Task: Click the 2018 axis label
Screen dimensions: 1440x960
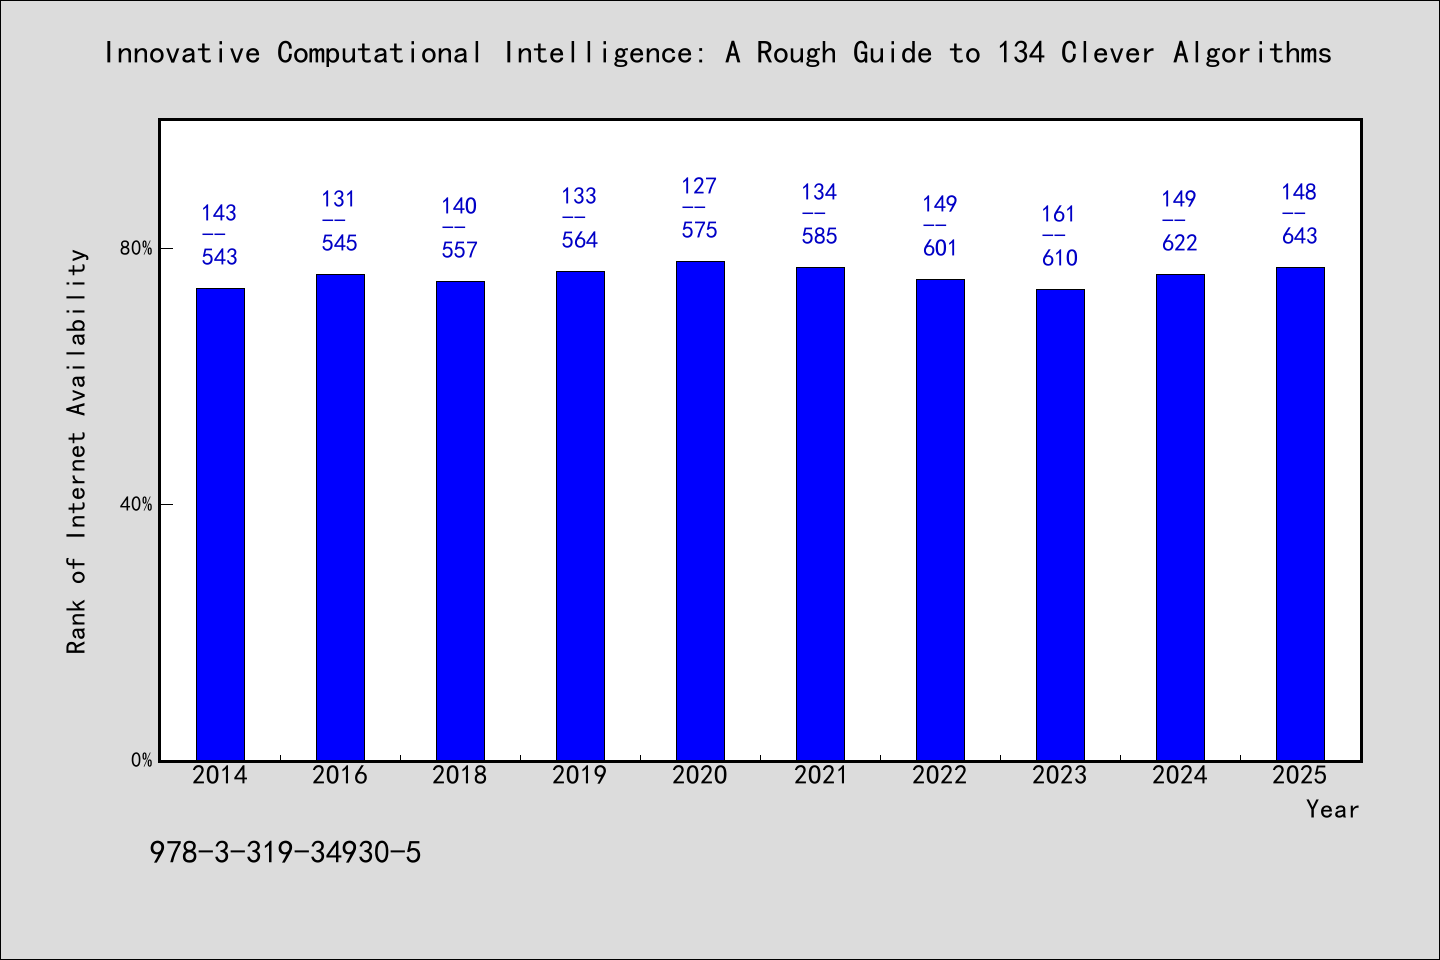Action: click(460, 775)
